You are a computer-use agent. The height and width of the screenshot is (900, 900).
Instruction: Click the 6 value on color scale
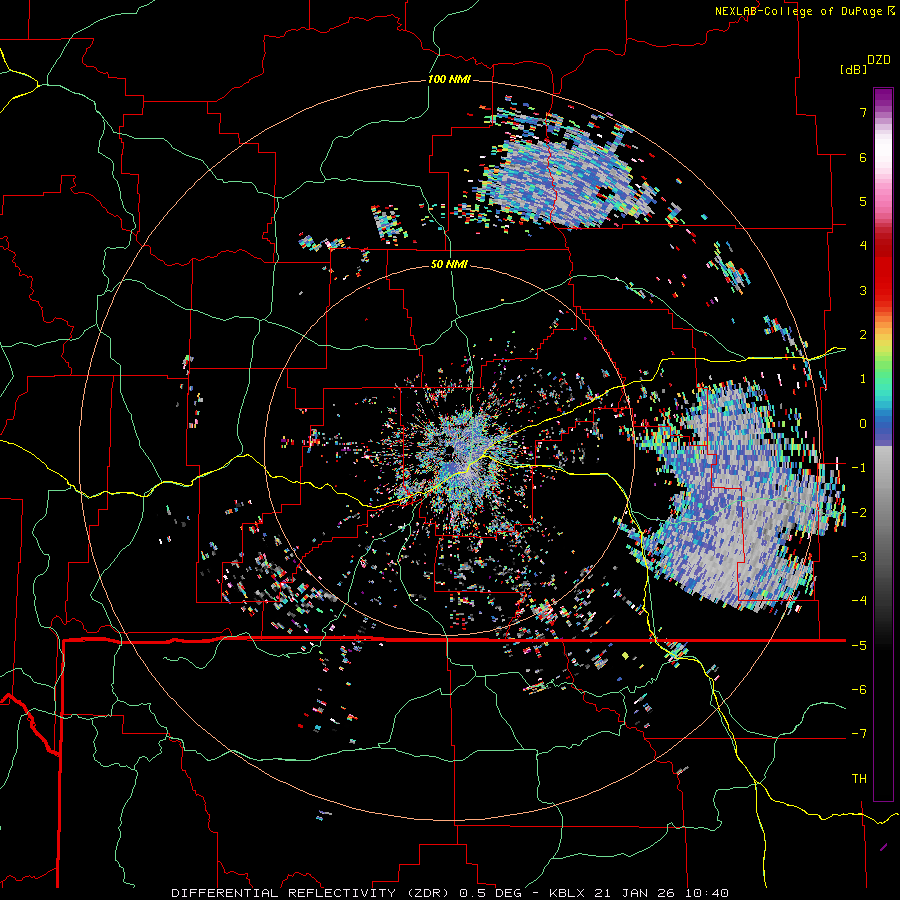coord(863,157)
